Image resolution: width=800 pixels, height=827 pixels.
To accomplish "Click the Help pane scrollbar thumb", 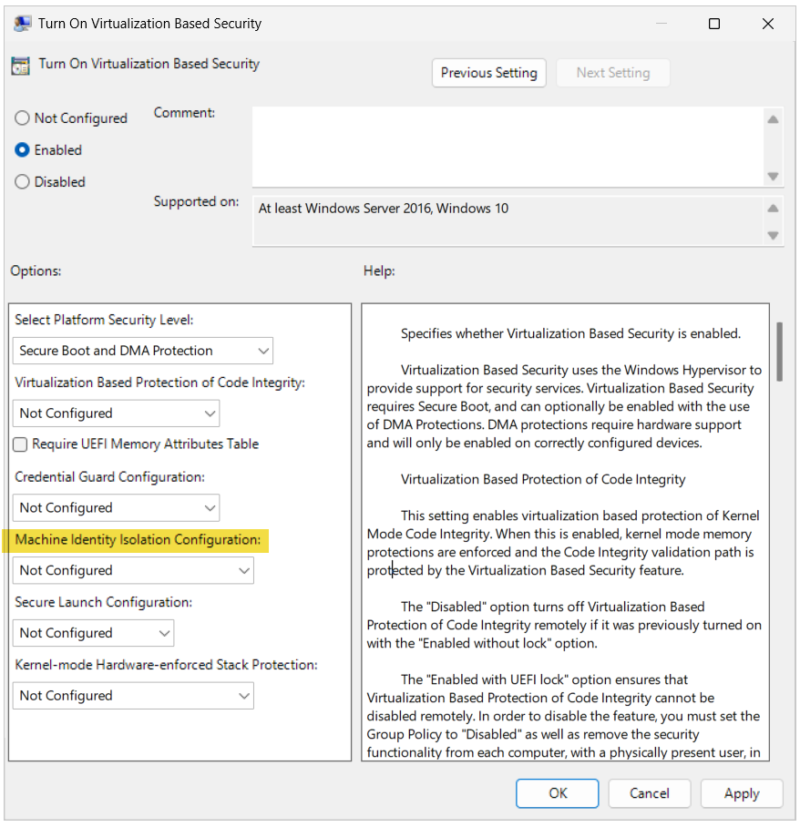I will pyautogui.click(x=779, y=351).
